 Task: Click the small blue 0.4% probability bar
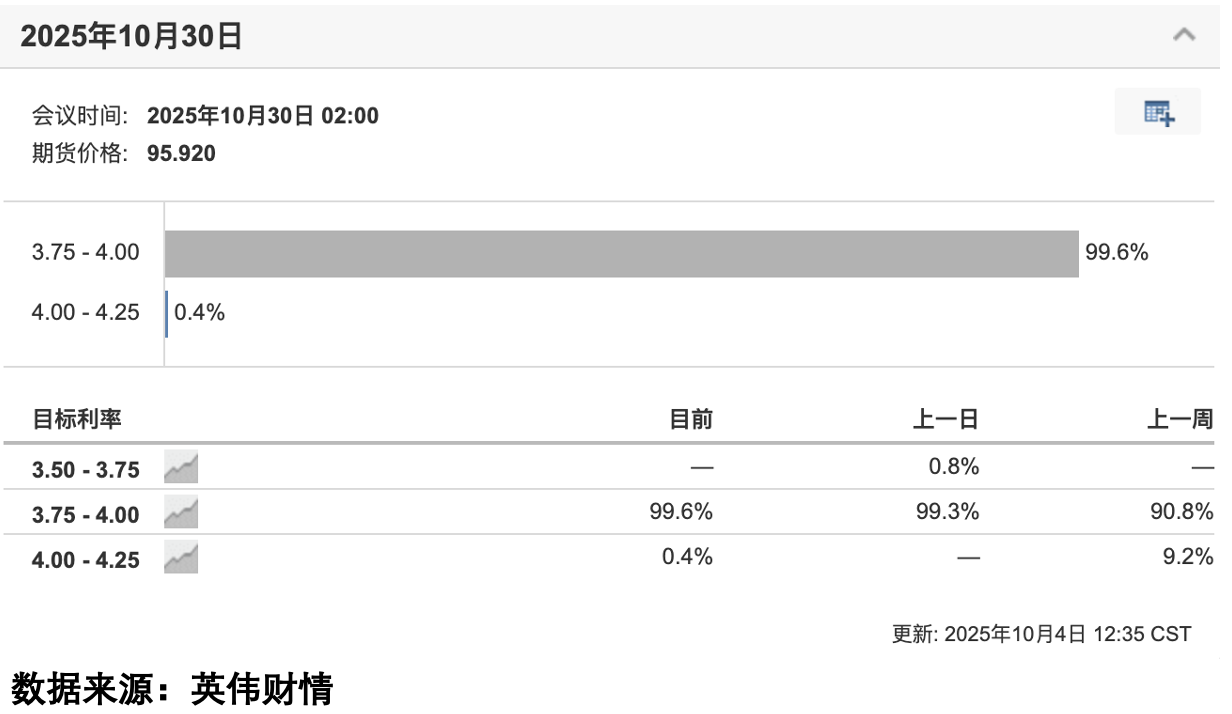click(167, 313)
